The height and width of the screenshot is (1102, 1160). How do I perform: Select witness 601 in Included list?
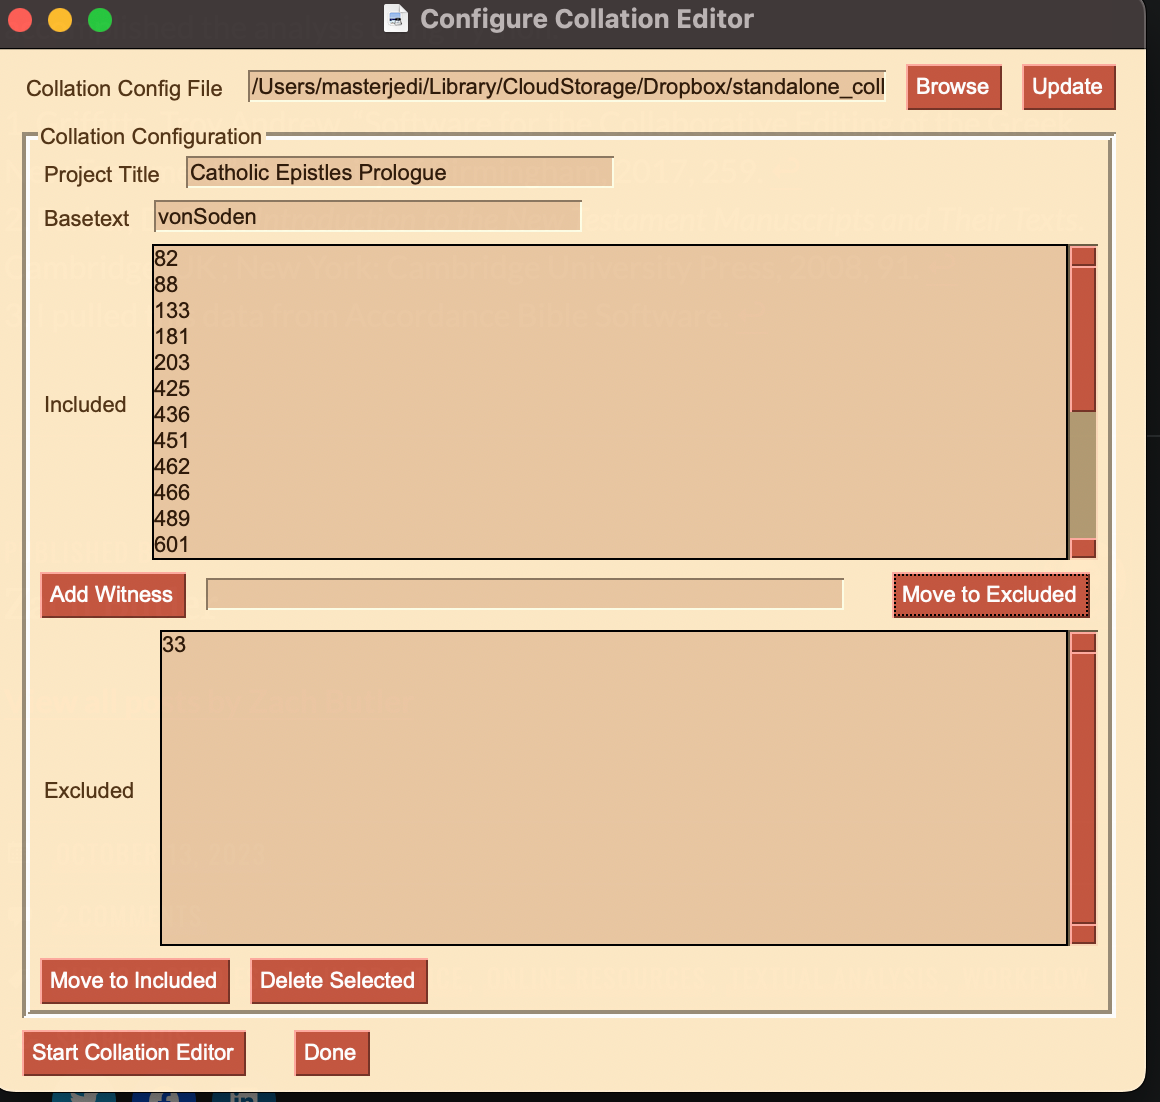[x=172, y=545]
